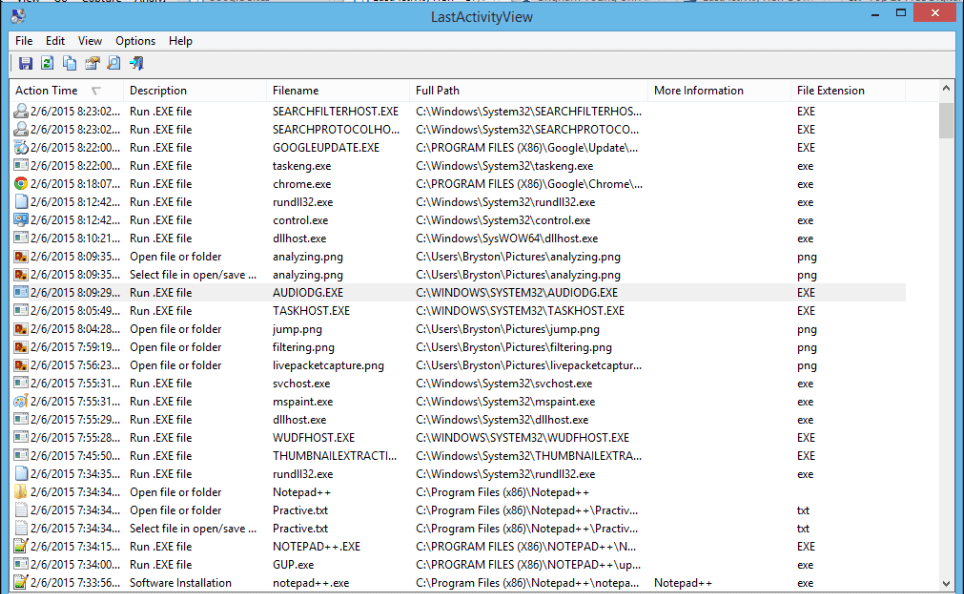Click the Chrome icon in chrome.exe row
The image size is (964, 594).
21,184
